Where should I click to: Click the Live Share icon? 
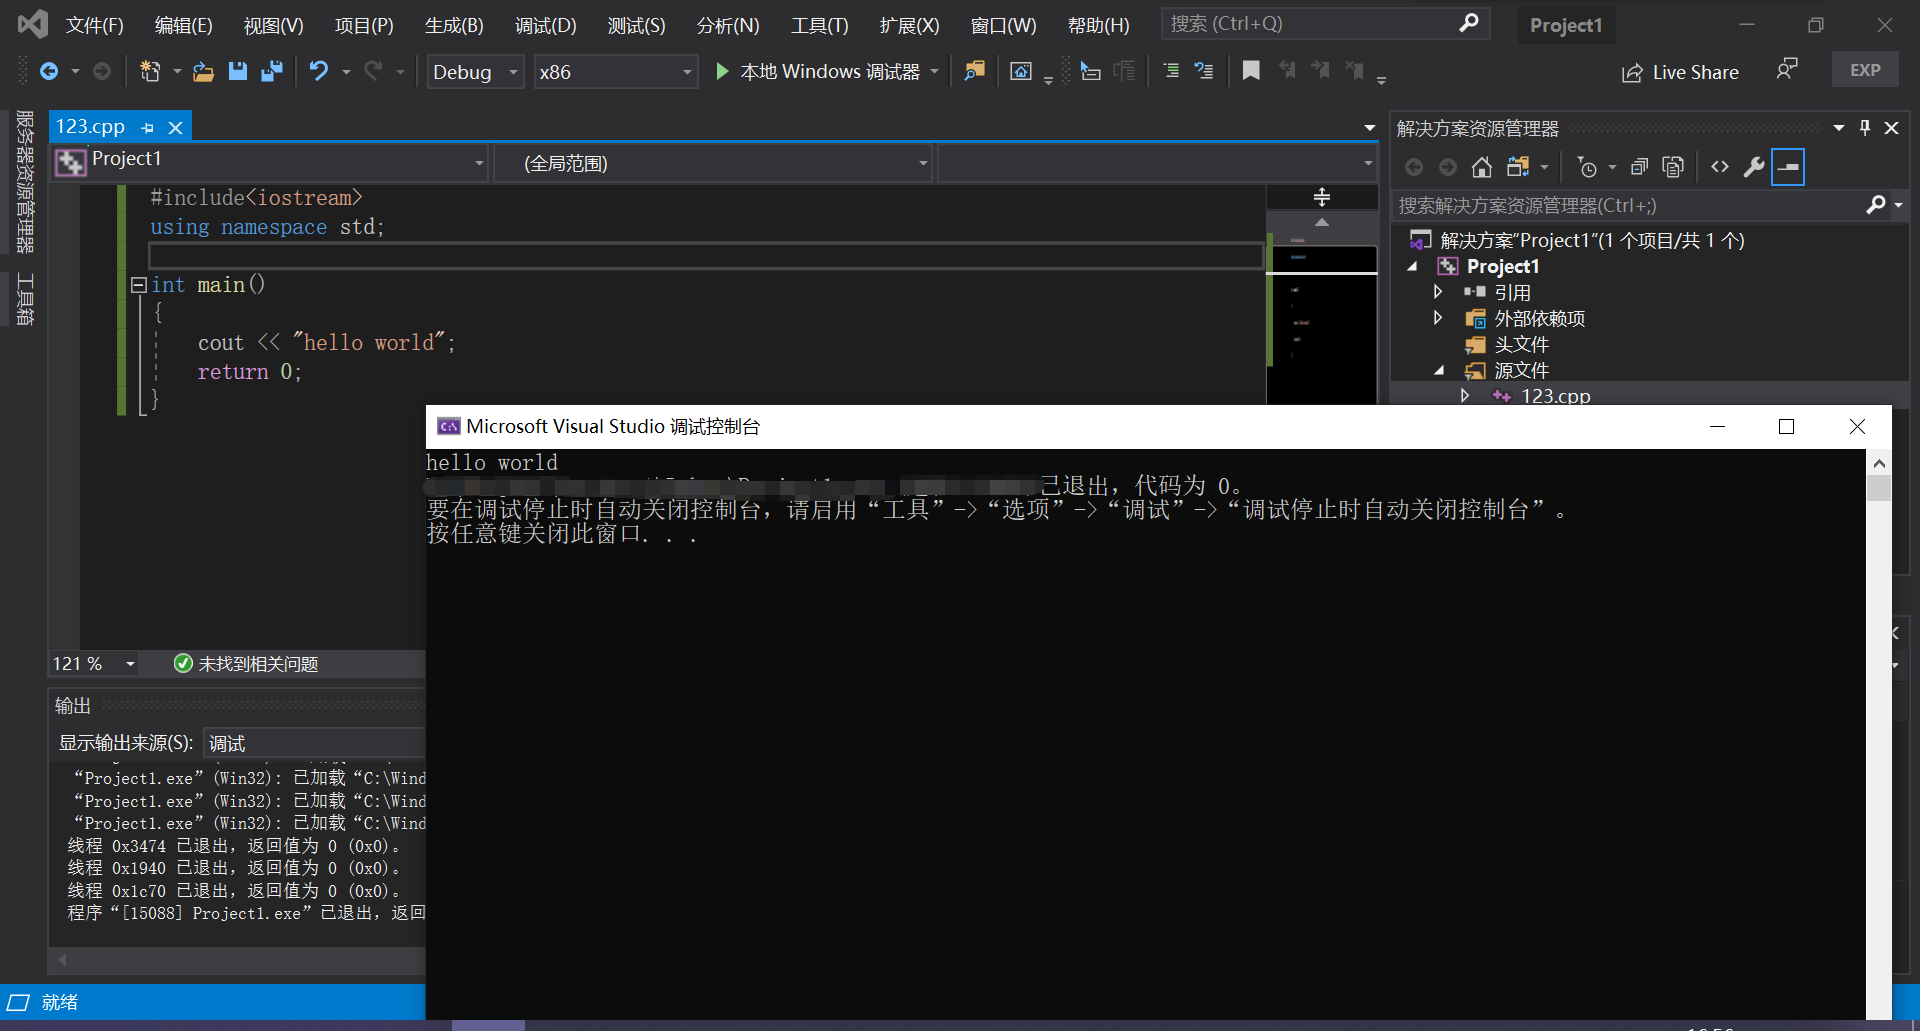point(1634,72)
